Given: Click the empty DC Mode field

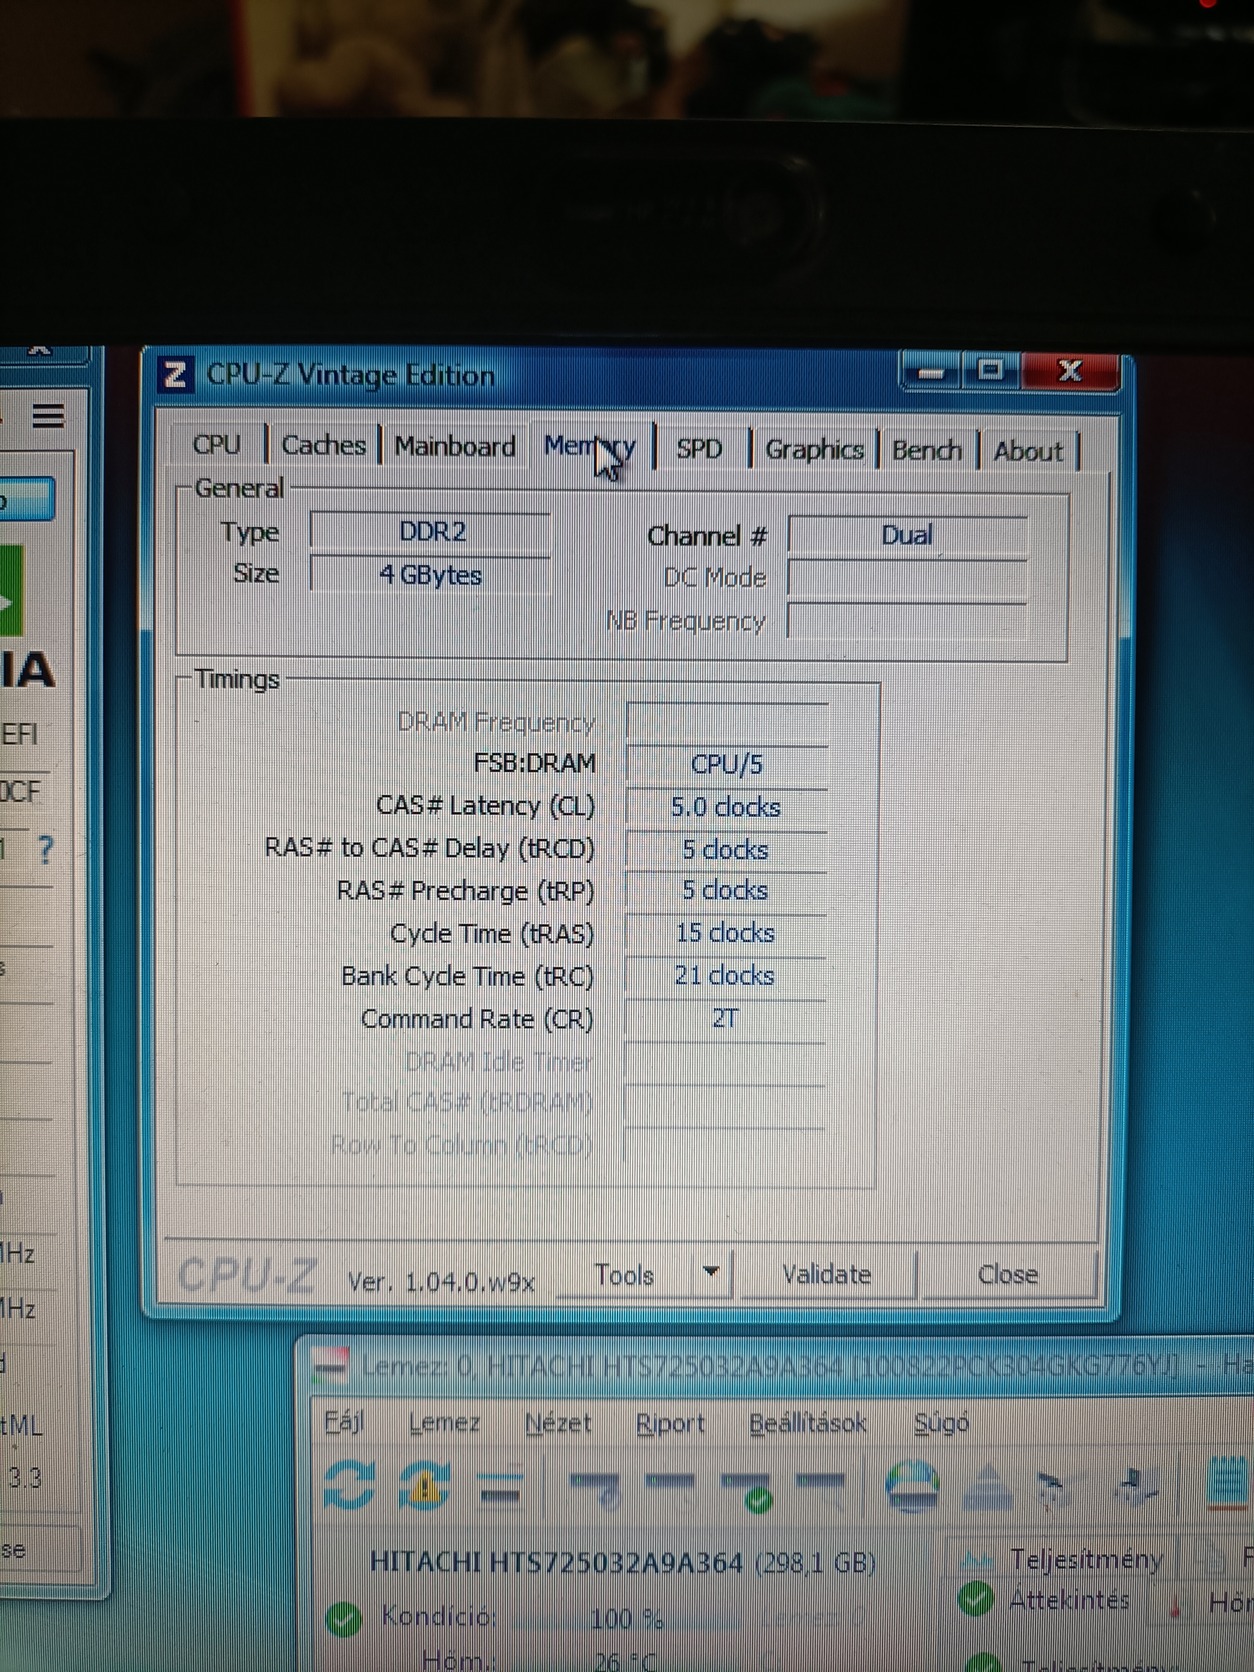Looking at the screenshot, I should (x=907, y=578).
